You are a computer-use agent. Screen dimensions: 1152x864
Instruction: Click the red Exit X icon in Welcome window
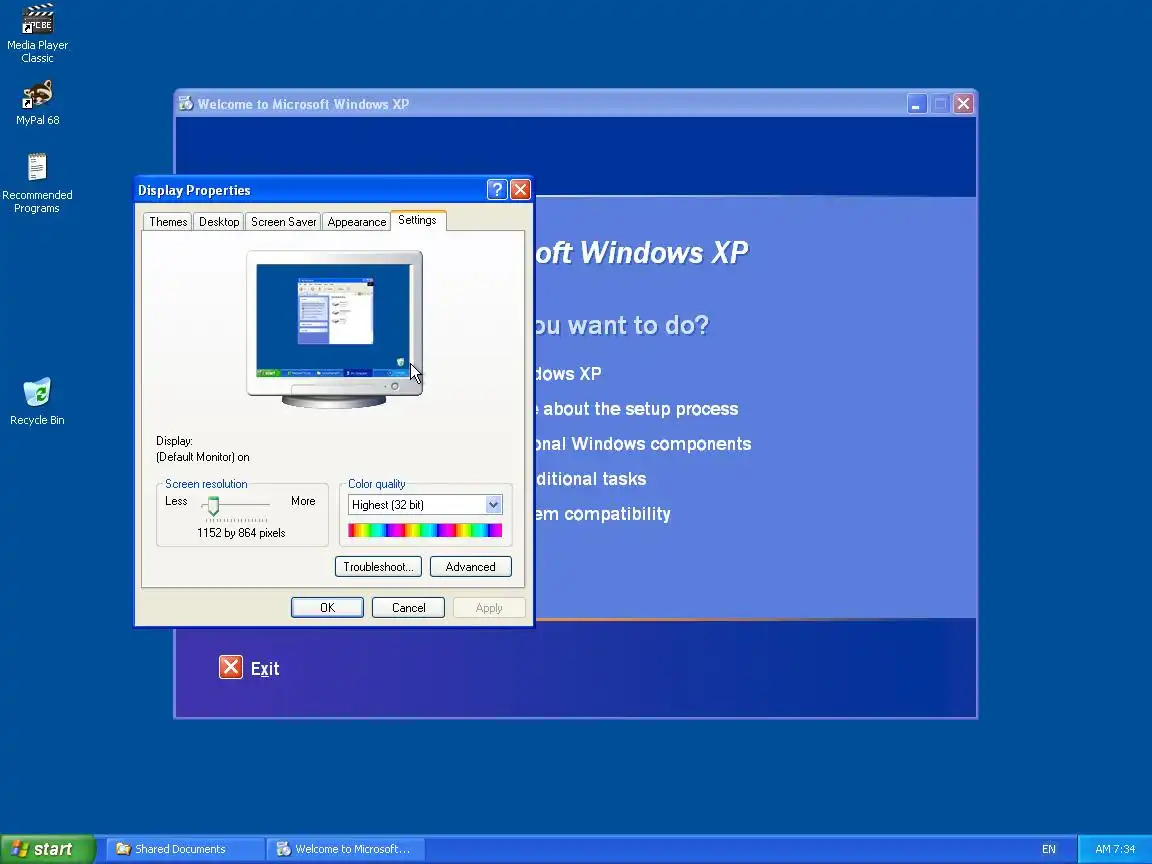(231, 667)
